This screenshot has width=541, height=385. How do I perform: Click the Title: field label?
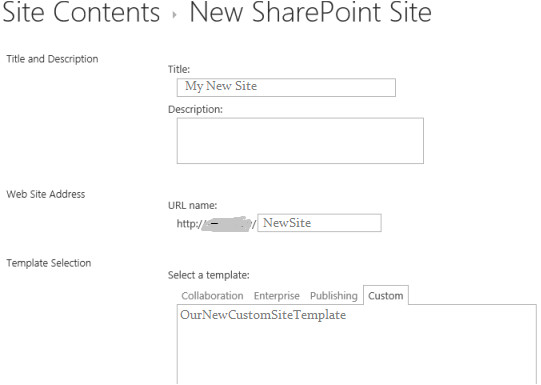[179, 69]
